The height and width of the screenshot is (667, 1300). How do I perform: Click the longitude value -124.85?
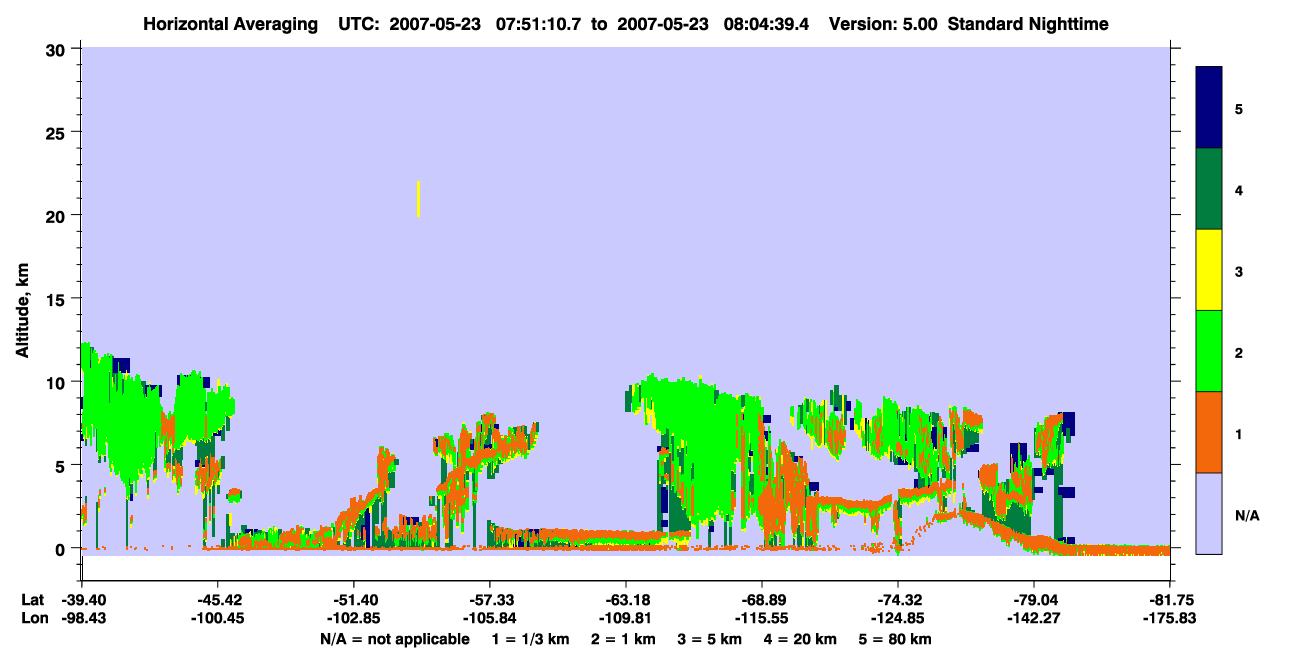point(898,618)
